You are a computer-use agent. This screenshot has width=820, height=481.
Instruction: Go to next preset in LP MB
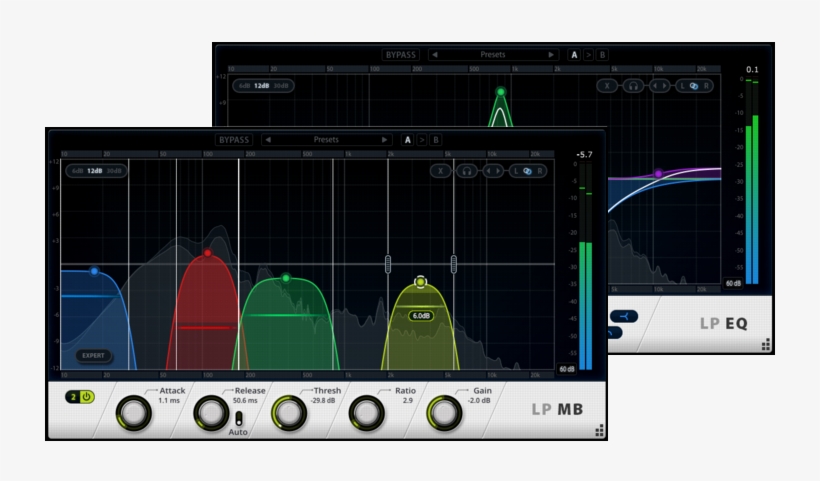[384, 140]
